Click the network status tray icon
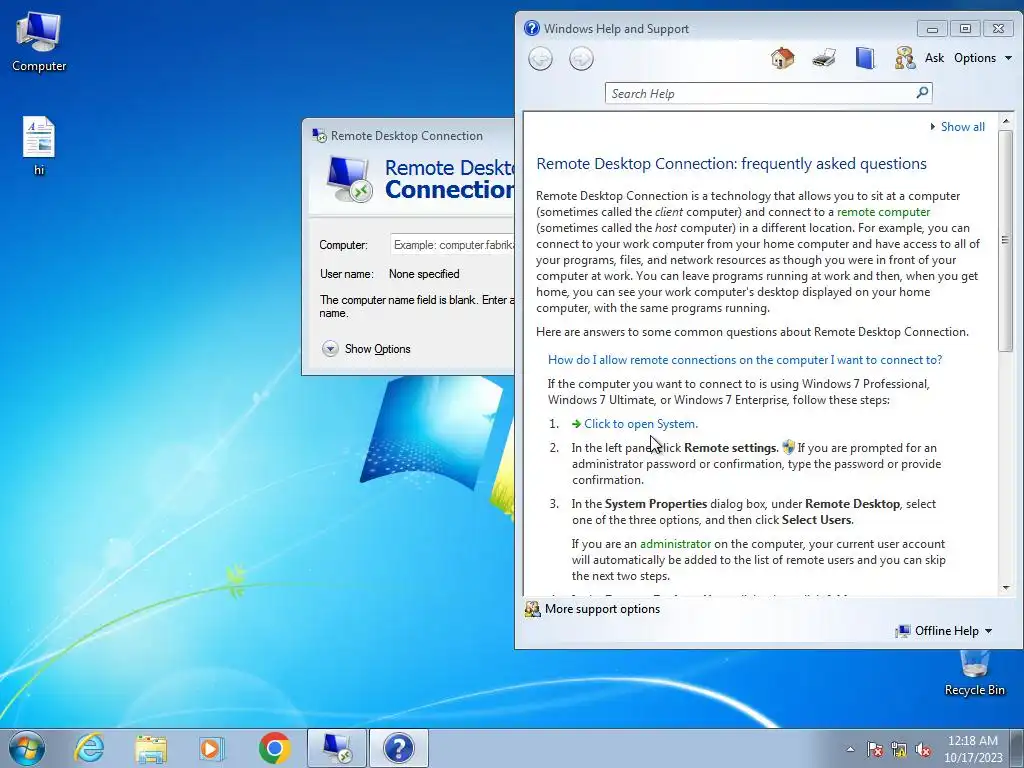This screenshot has width=1024, height=768. click(899, 749)
